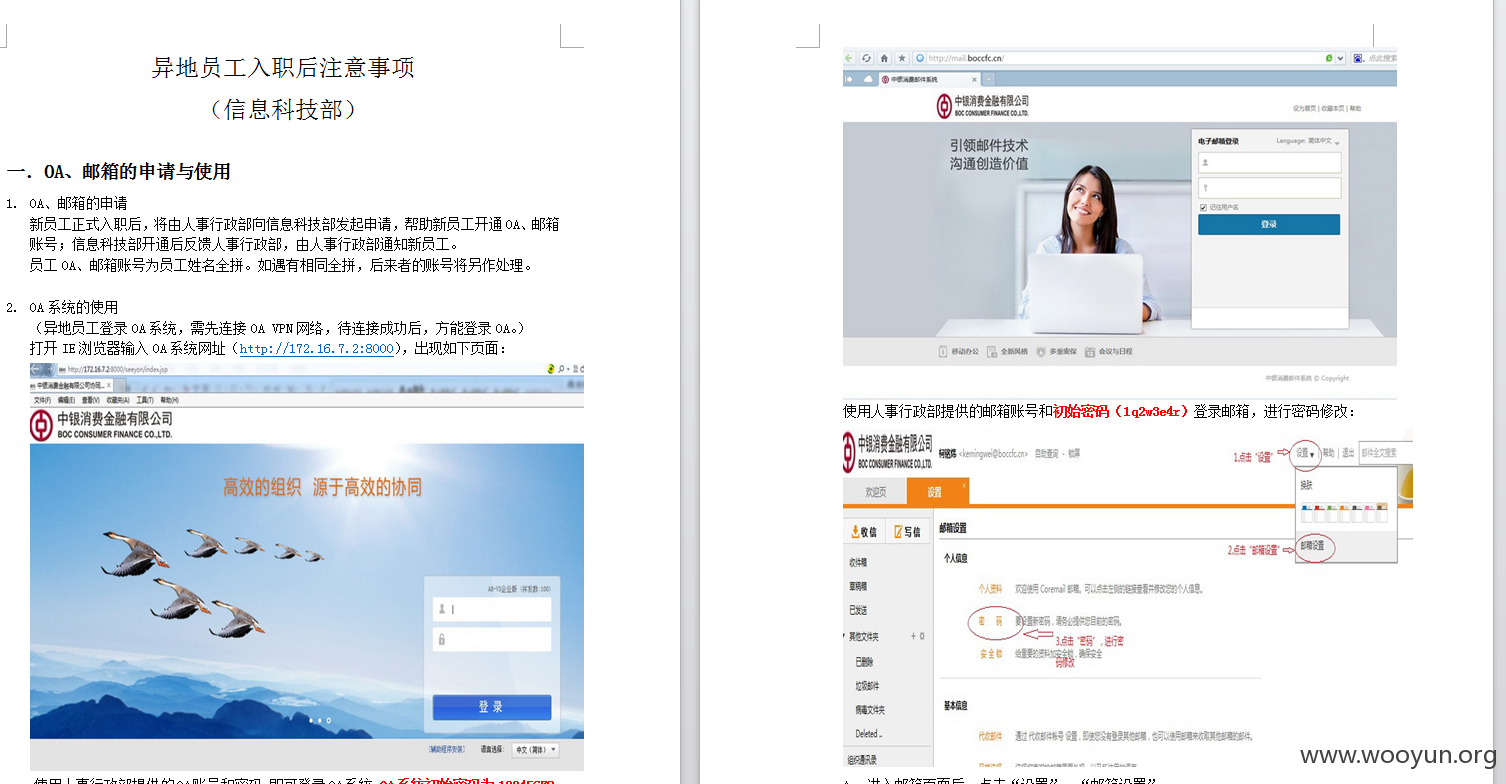Image resolution: width=1506 pixels, height=784 pixels.
Task: Open the 设置 dropdown in the mailbox header
Action: coord(1305,454)
